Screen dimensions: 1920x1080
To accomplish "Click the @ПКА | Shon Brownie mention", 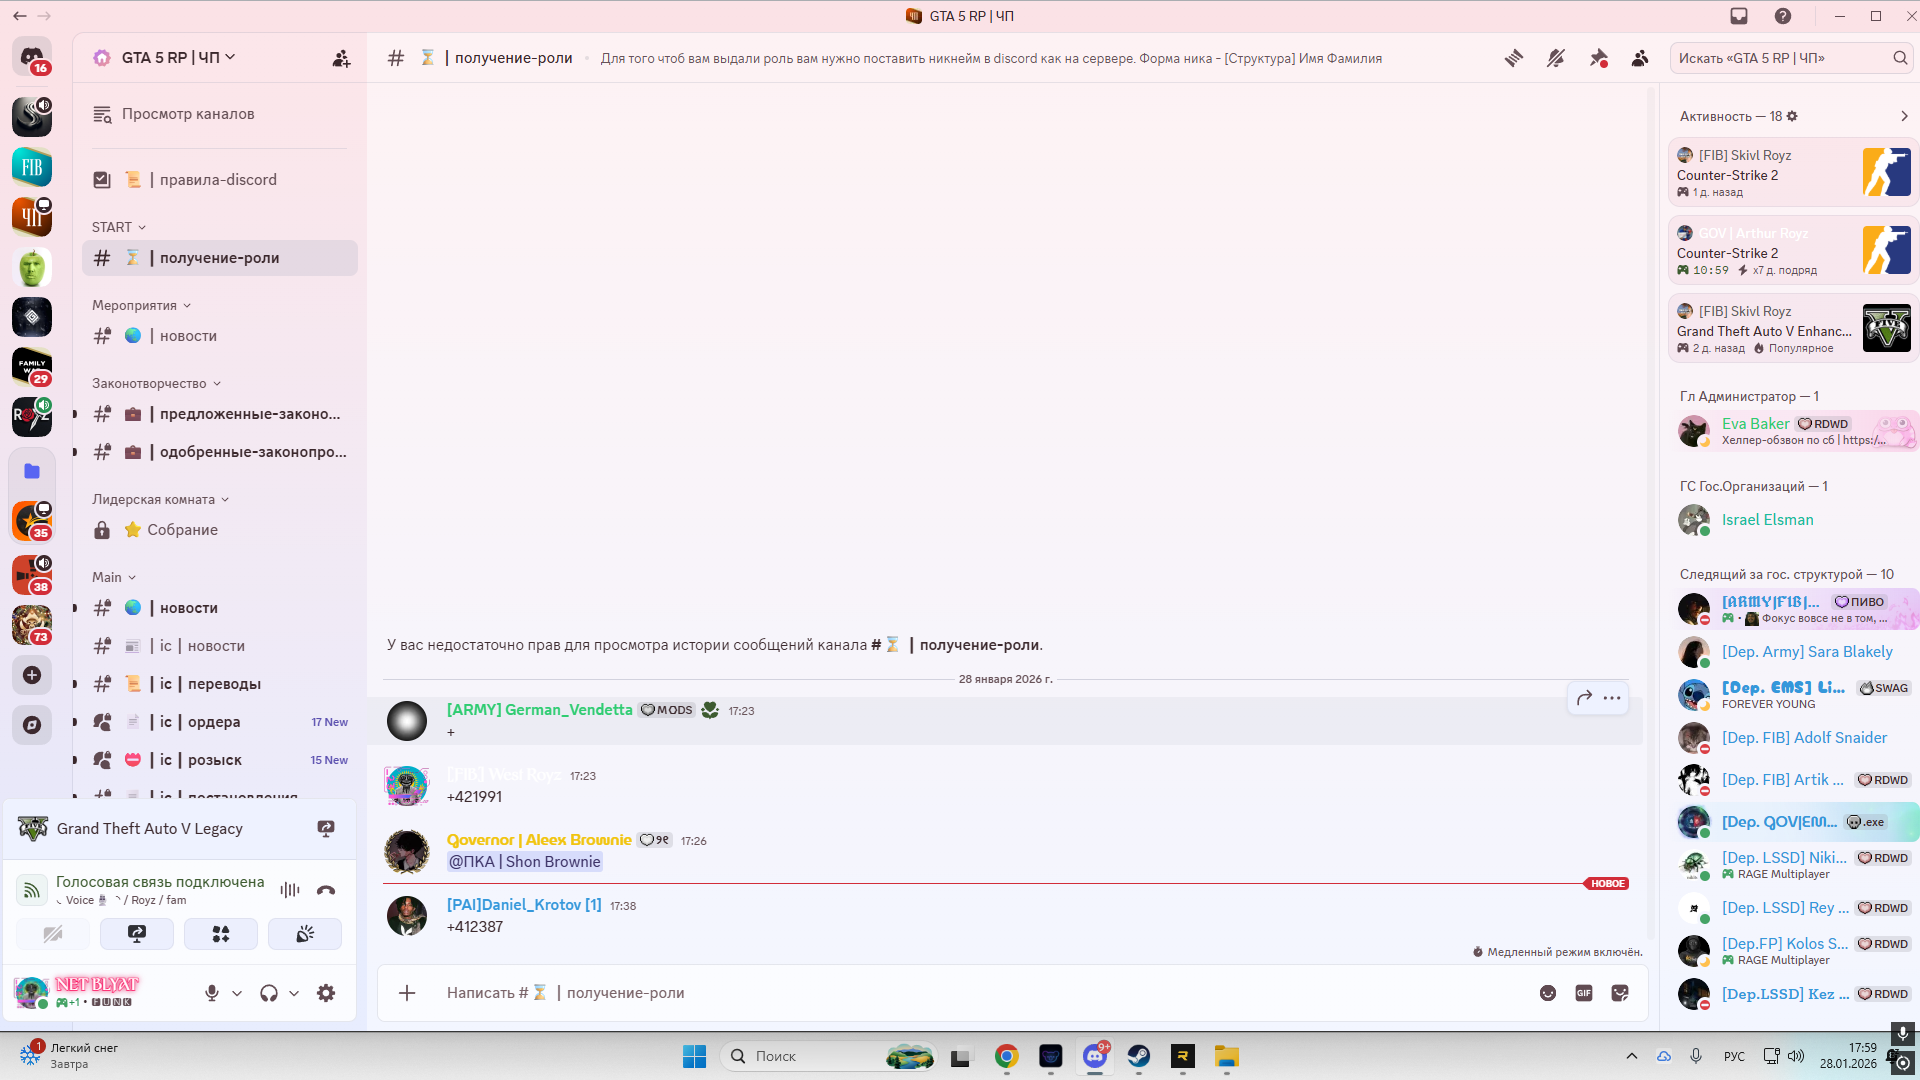I will coord(524,862).
